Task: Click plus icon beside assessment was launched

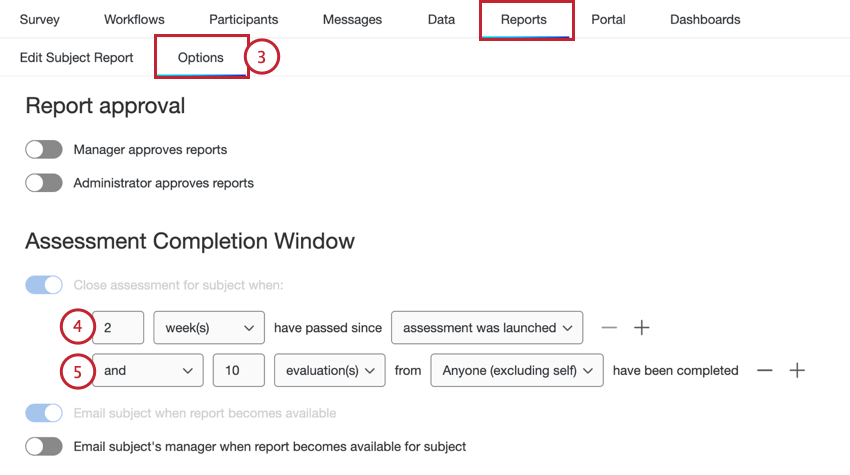Action: tap(641, 328)
